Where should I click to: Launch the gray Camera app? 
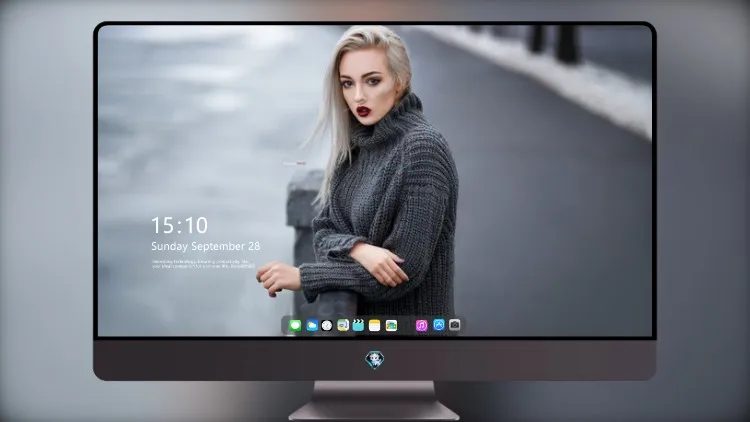pyautogui.click(x=455, y=325)
